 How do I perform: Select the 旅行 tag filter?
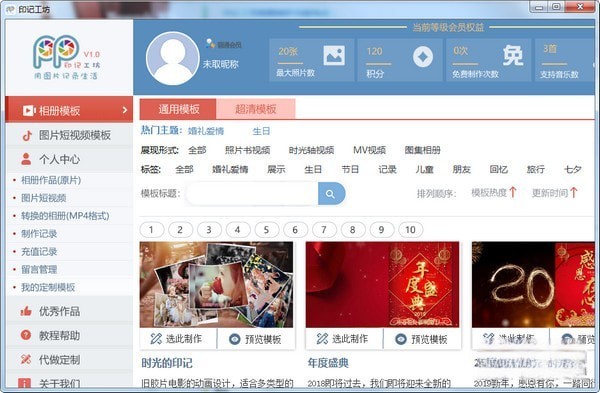click(535, 169)
